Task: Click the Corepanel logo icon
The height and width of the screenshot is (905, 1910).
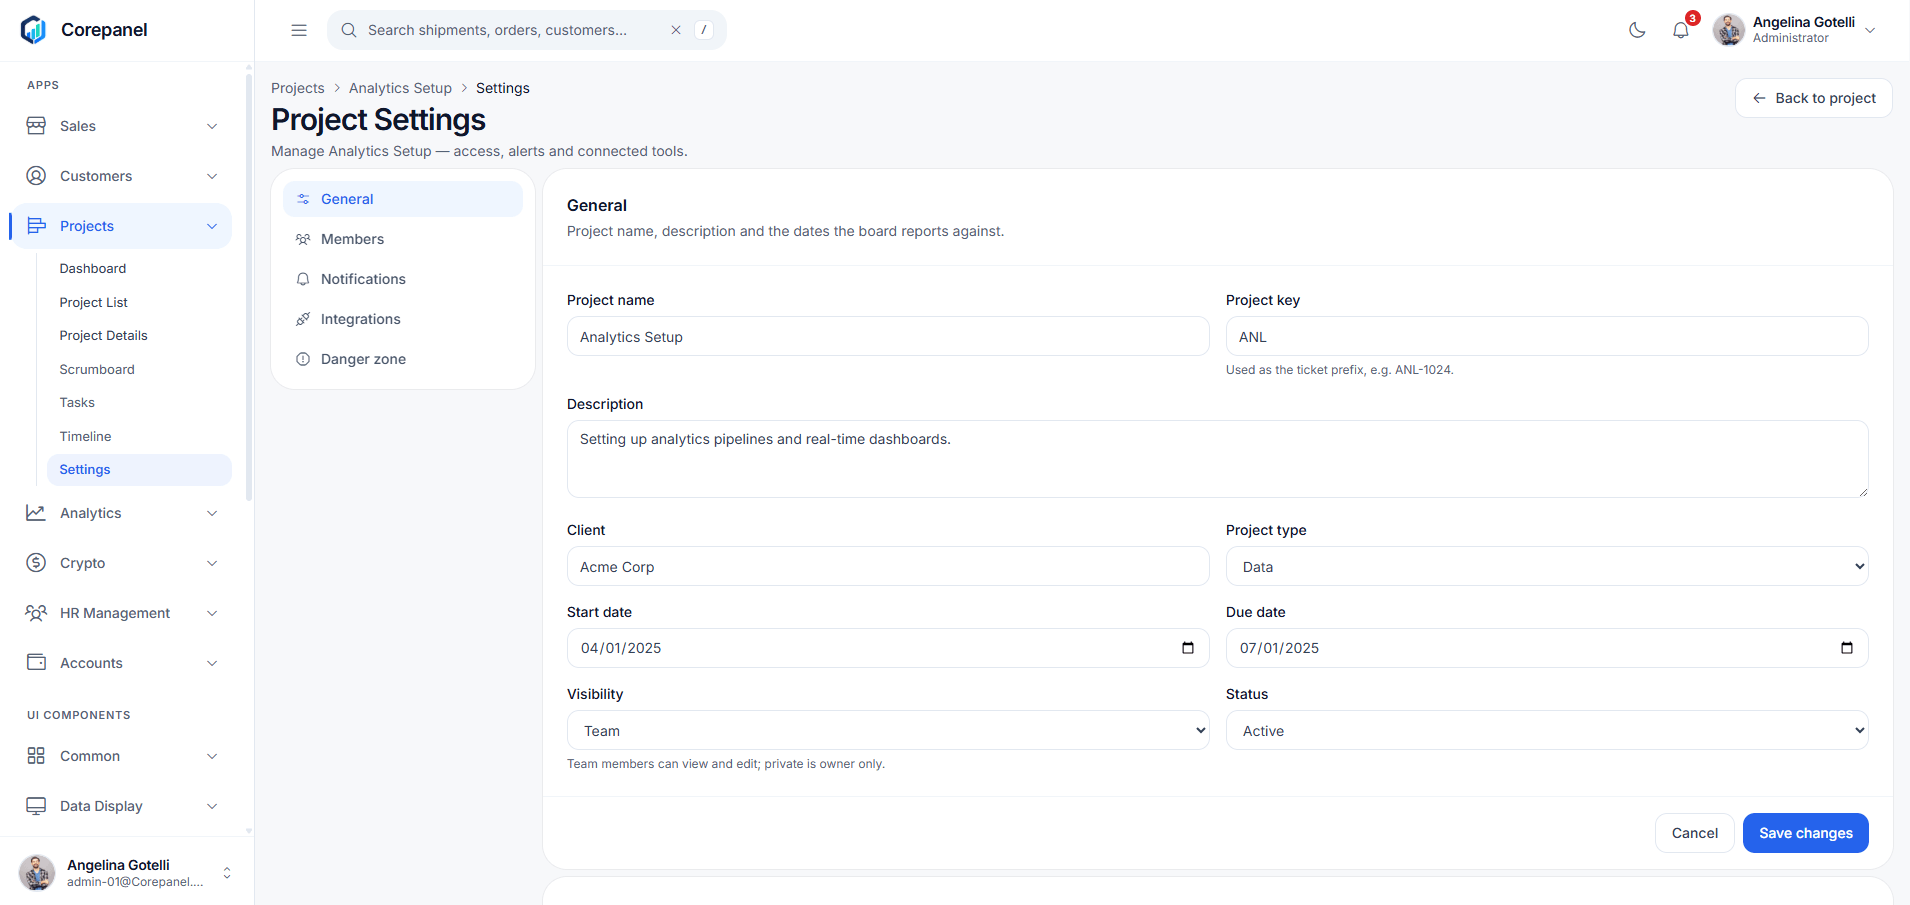Action: point(33,30)
